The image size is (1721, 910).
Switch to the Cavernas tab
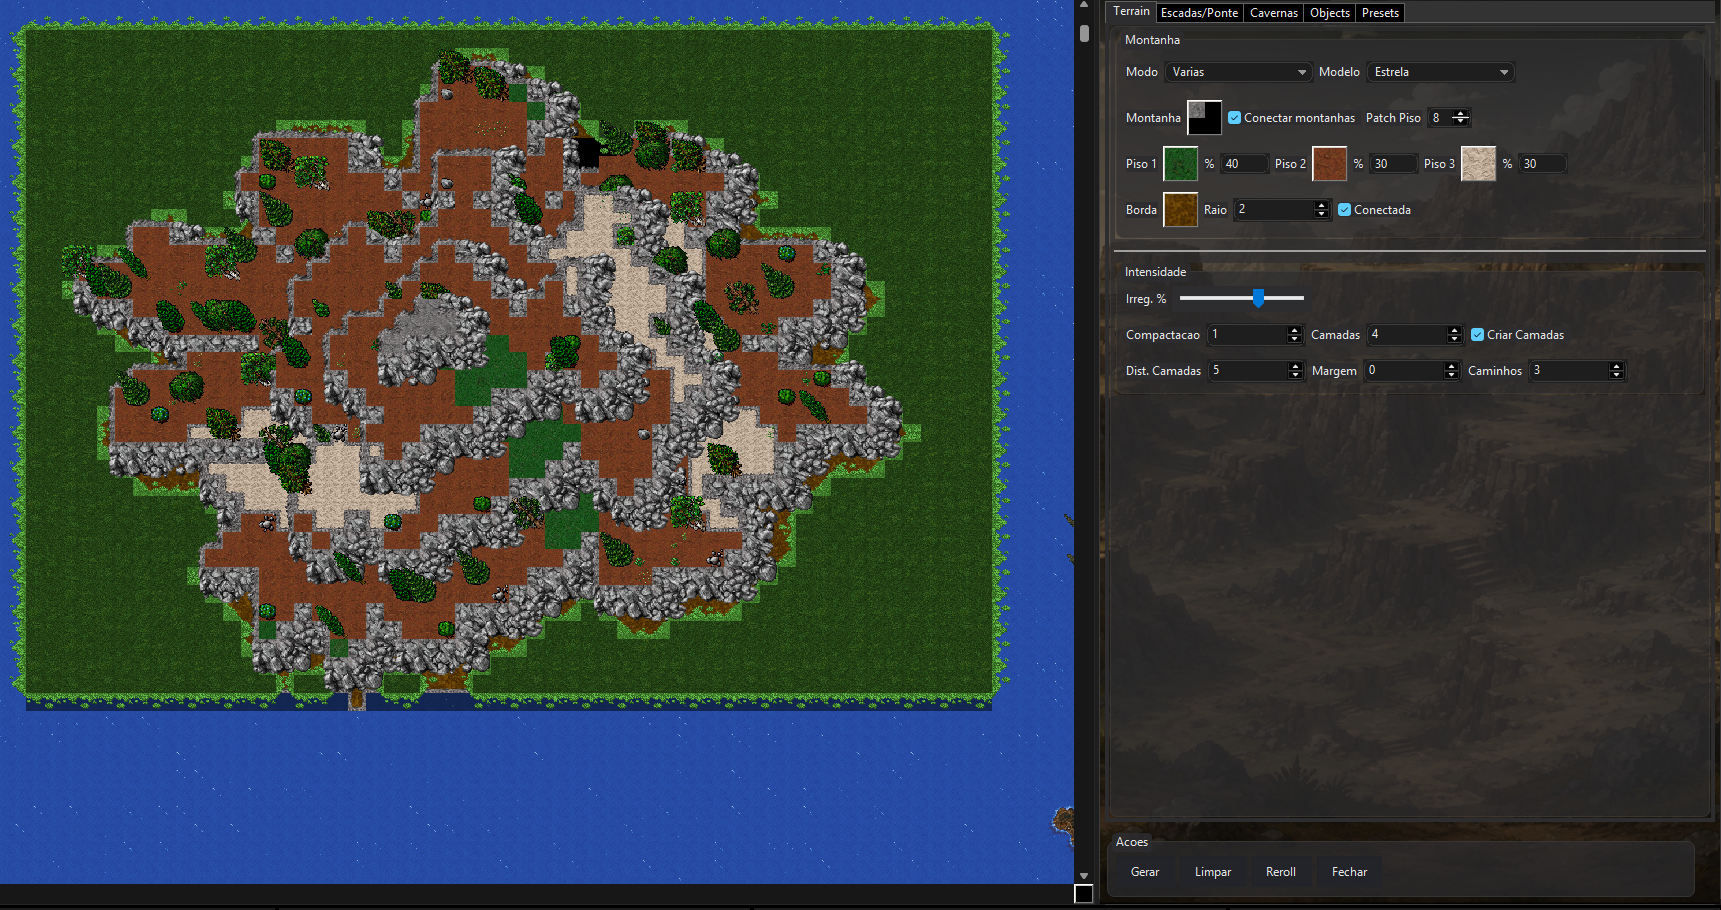[x=1274, y=13]
